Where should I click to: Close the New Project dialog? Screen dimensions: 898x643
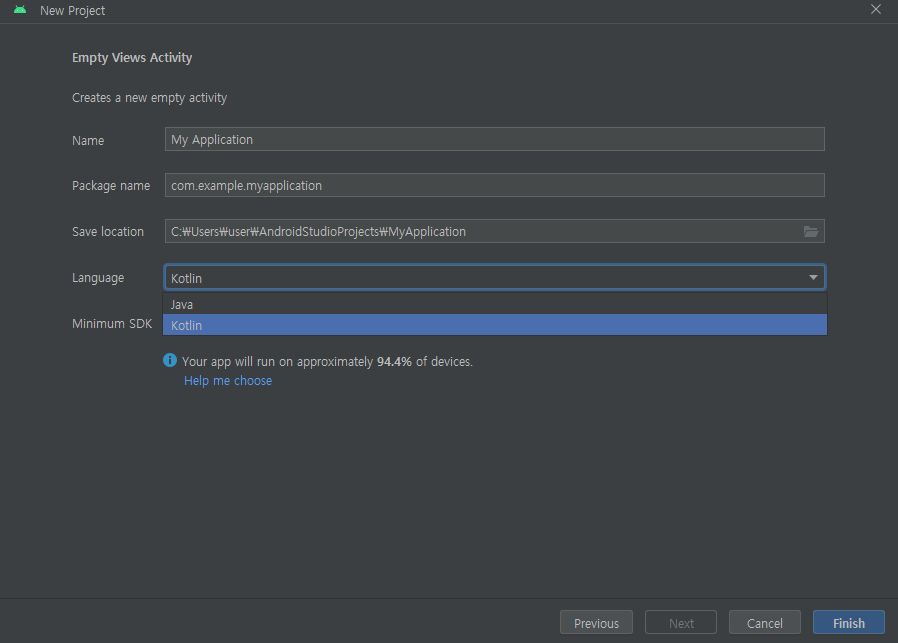pyautogui.click(x=876, y=9)
